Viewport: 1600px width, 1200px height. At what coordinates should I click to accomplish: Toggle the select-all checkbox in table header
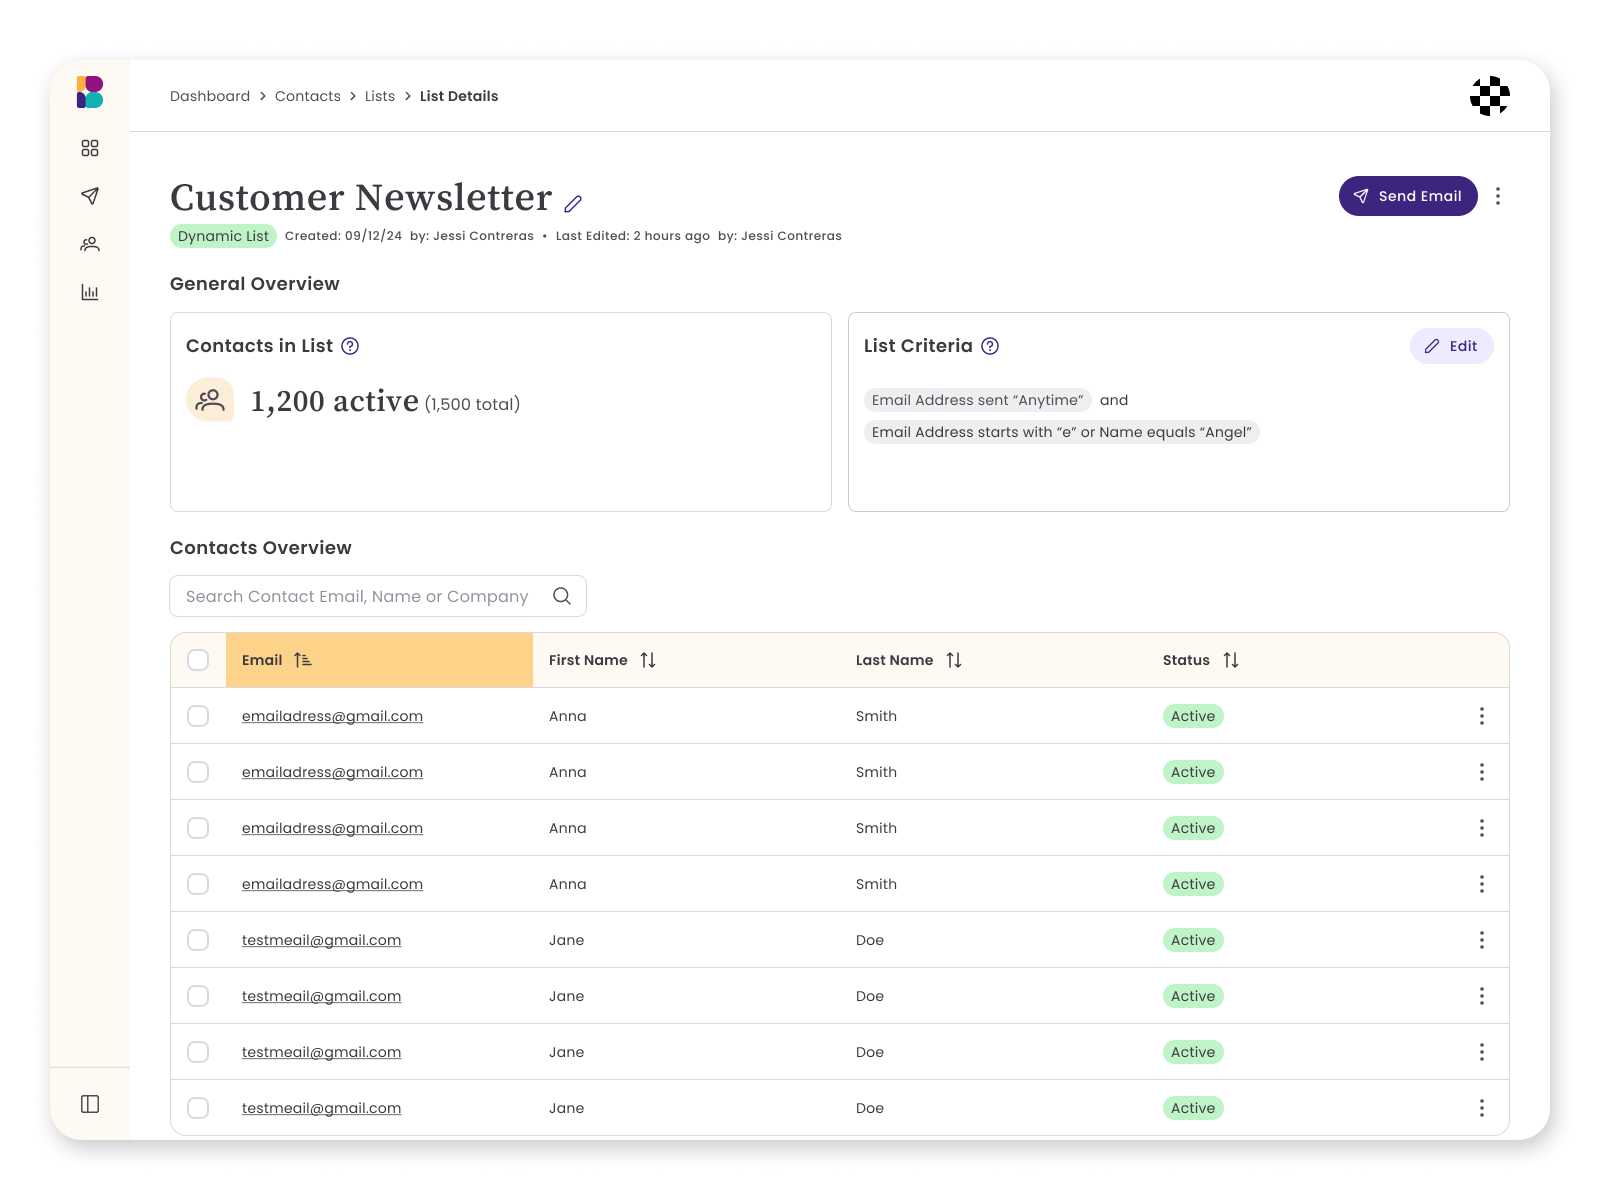(198, 660)
